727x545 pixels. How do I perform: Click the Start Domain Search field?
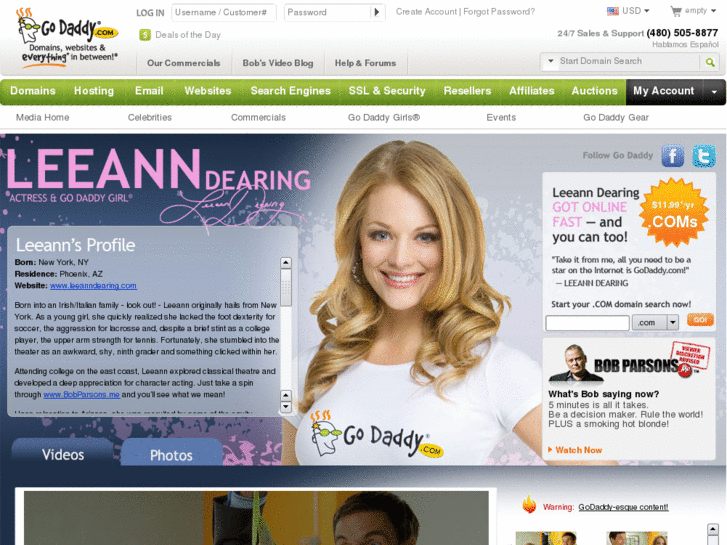(628, 61)
